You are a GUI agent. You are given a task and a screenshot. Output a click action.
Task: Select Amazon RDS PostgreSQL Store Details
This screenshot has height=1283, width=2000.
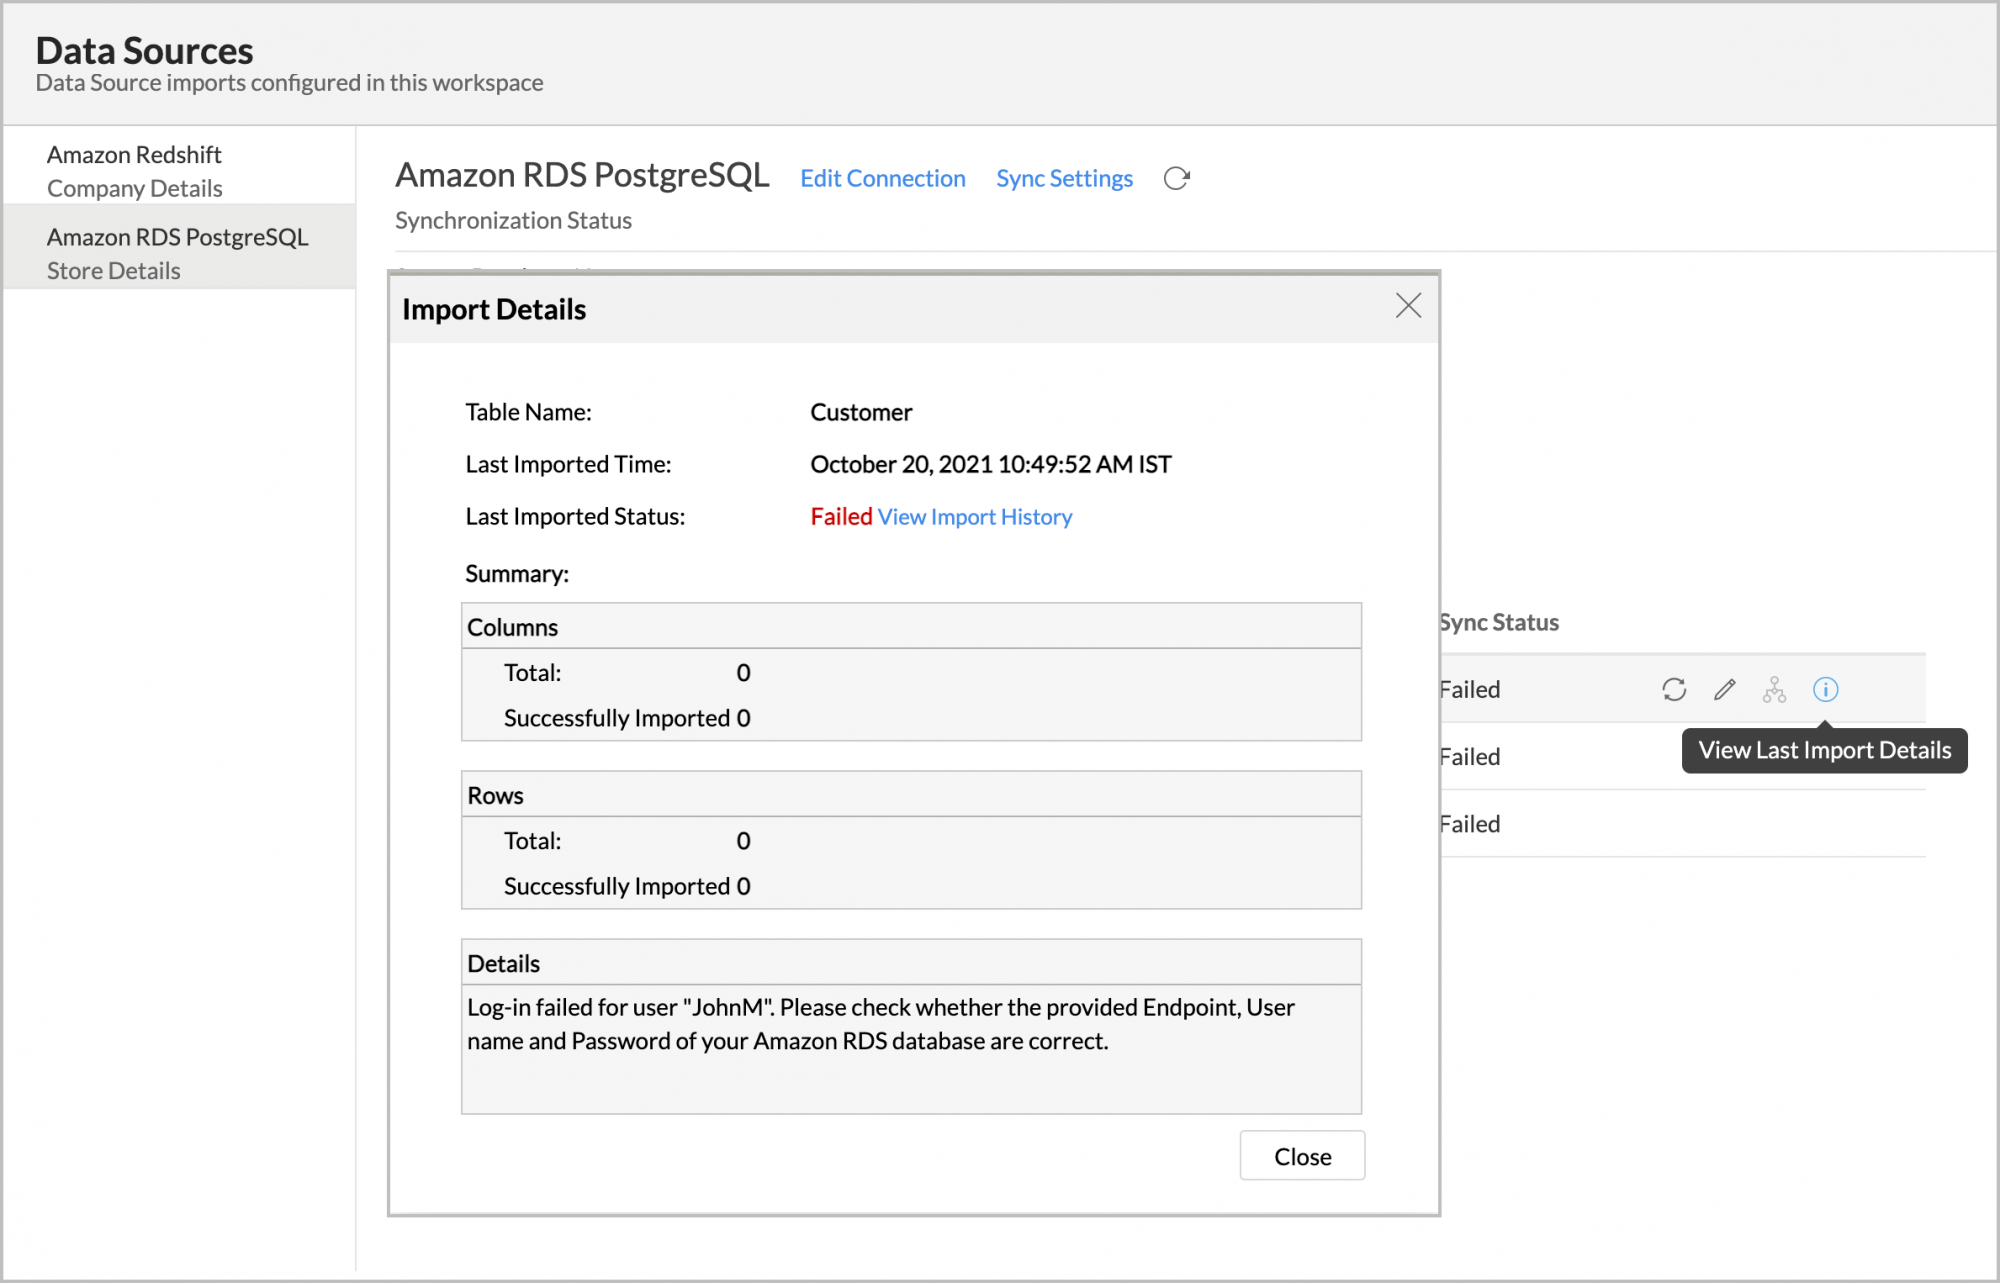pyautogui.click(x=179, y=253)
